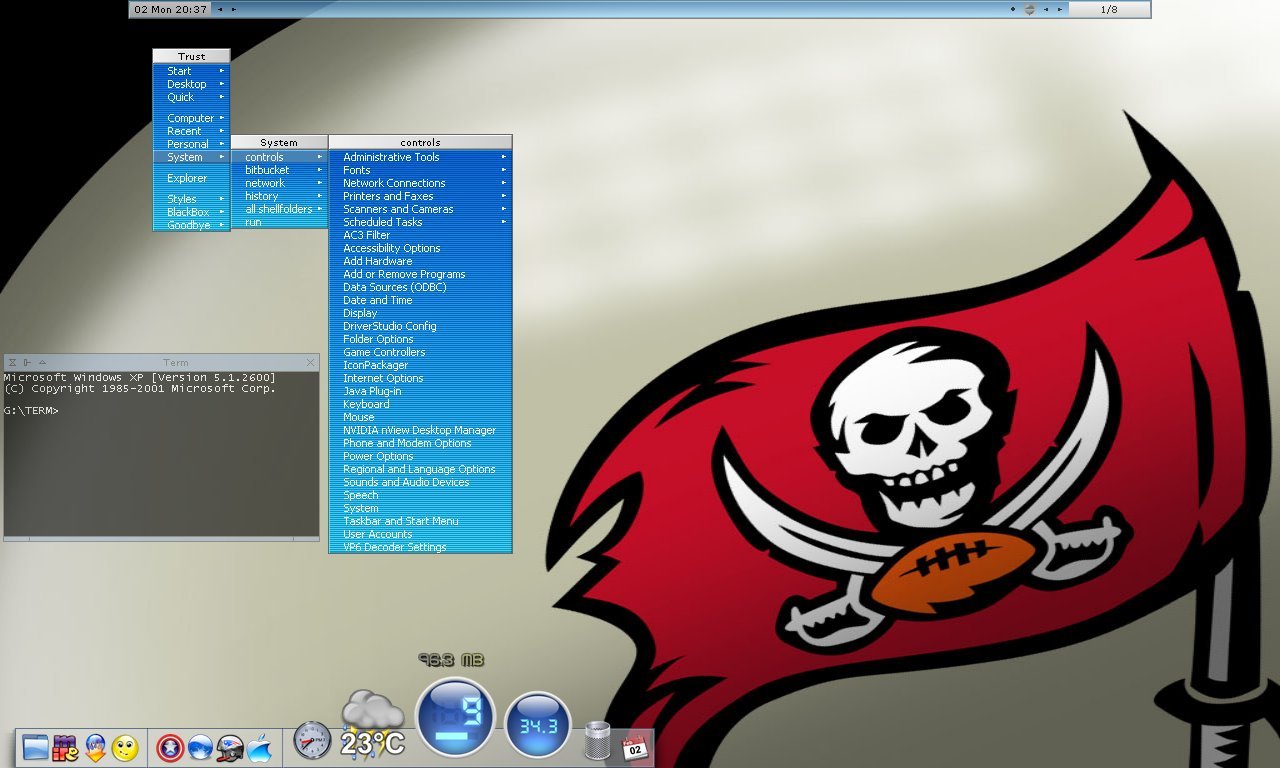Click the blue globe sphere dock icon
Image resolution: width=1280 pixels, height=768 pixels.
[x=200, y=747]
